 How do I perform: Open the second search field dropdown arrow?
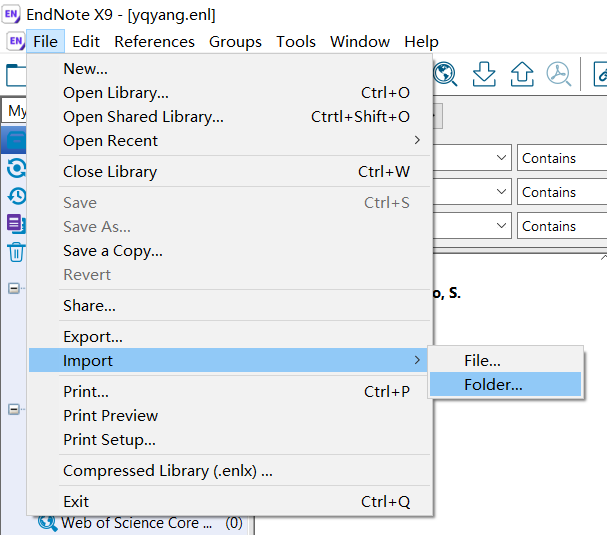click(501, 192)
